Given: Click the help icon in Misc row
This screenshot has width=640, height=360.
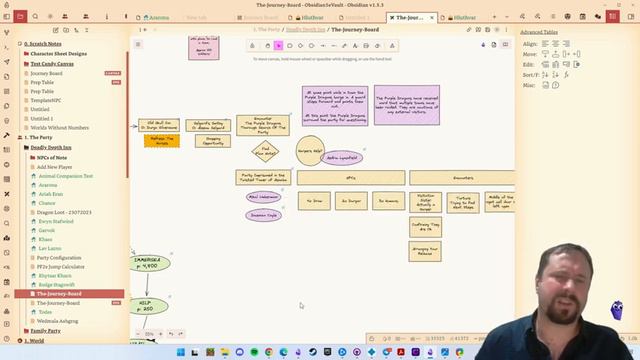Looking at the screenshot, I should 556,85.
